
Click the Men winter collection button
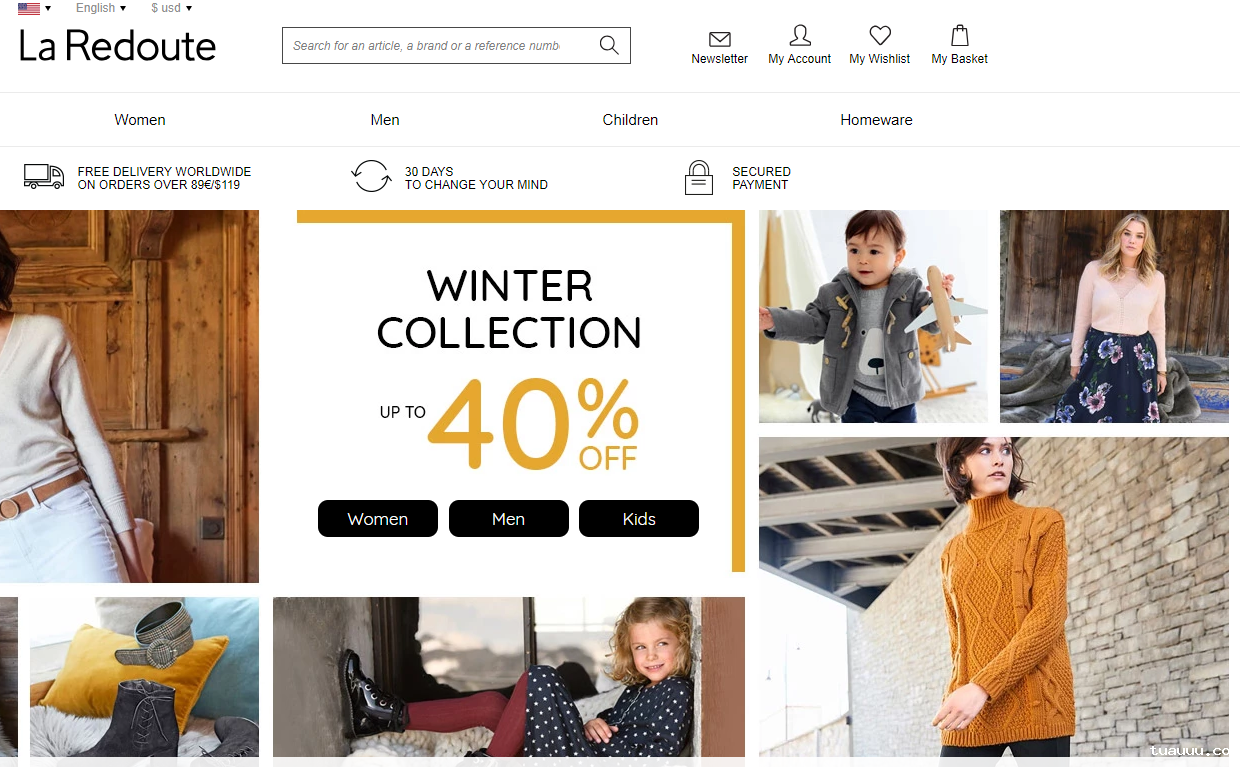(x=509, y=519)
